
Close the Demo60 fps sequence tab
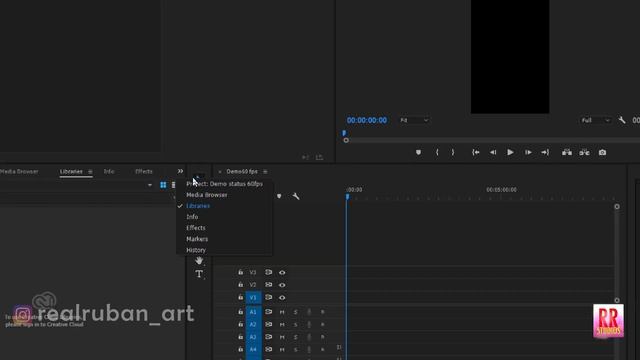pyautogui.click(x=220, y=172)
